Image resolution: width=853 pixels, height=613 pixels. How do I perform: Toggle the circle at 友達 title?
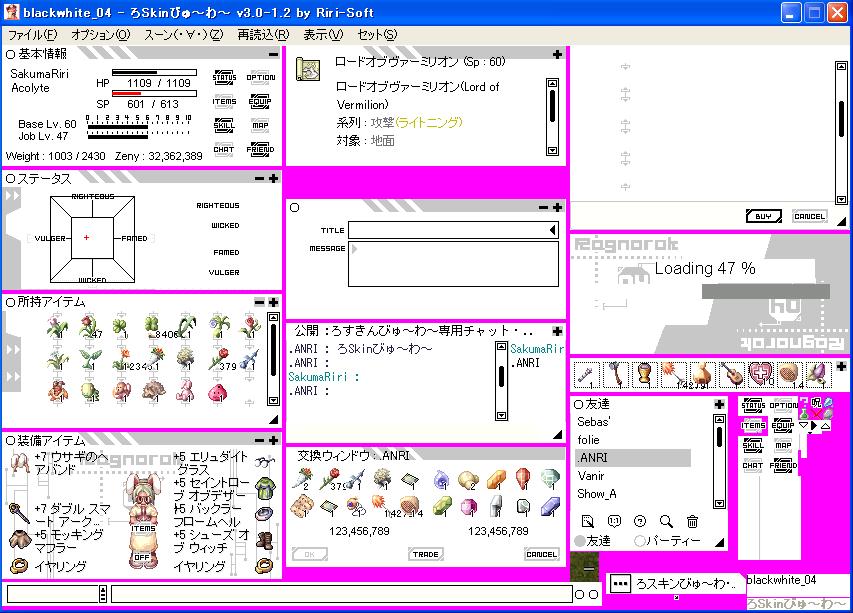click(x=579, y=404)
